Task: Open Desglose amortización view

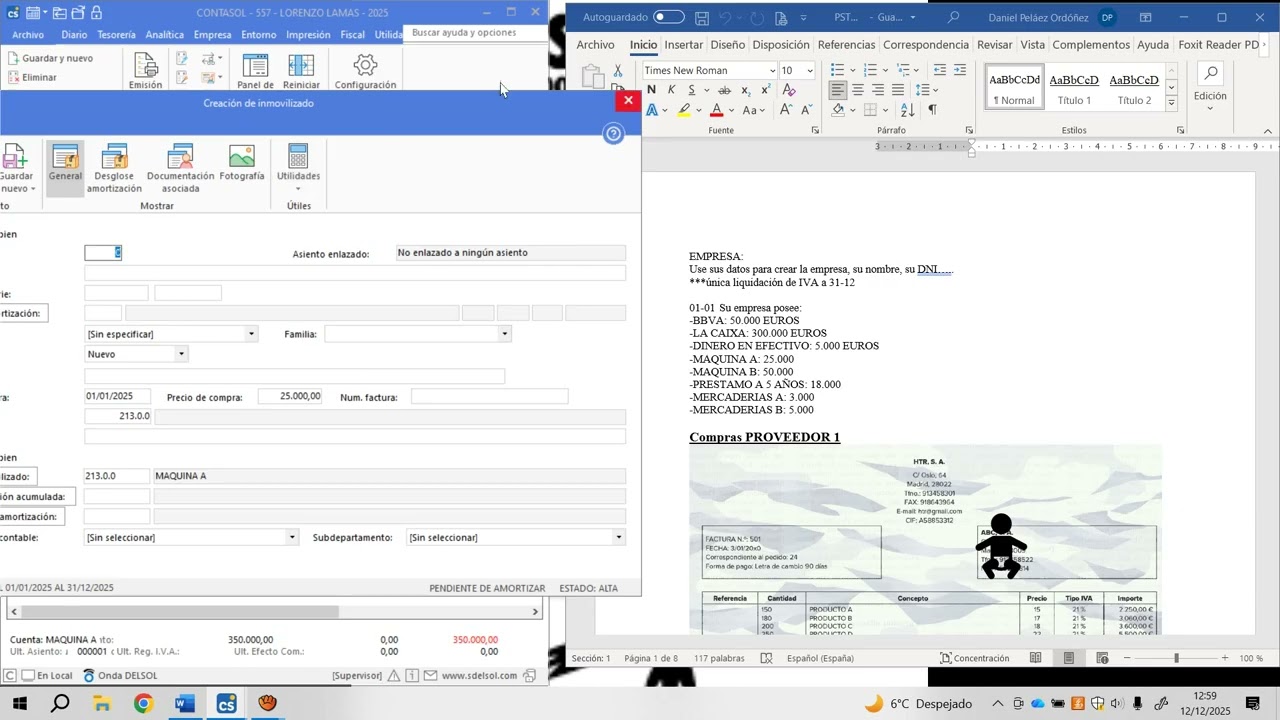Action: (x=114, y=168)
